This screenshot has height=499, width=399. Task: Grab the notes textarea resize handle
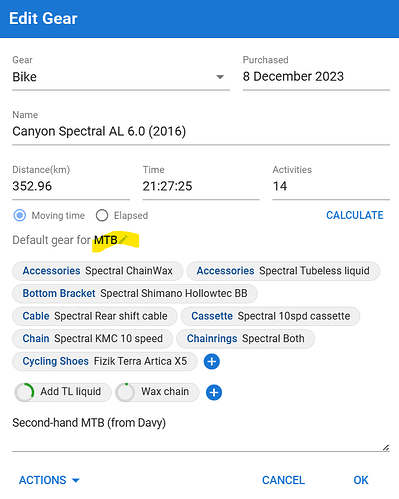(x=386, y=447)
